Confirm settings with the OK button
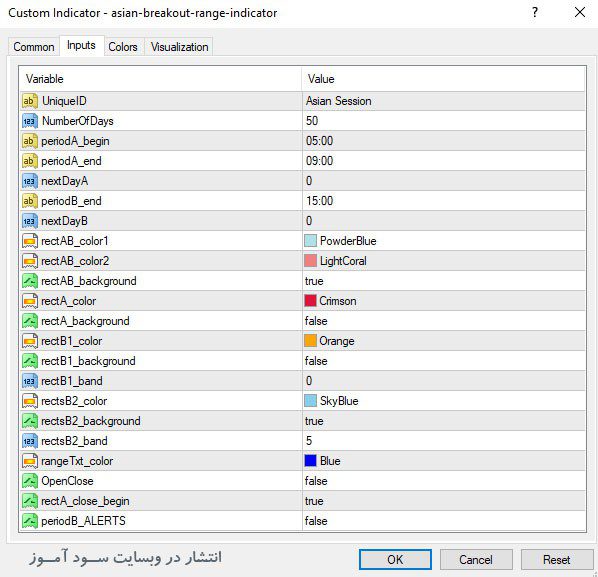This screenshot has height=577, width=598. point(395,559)
